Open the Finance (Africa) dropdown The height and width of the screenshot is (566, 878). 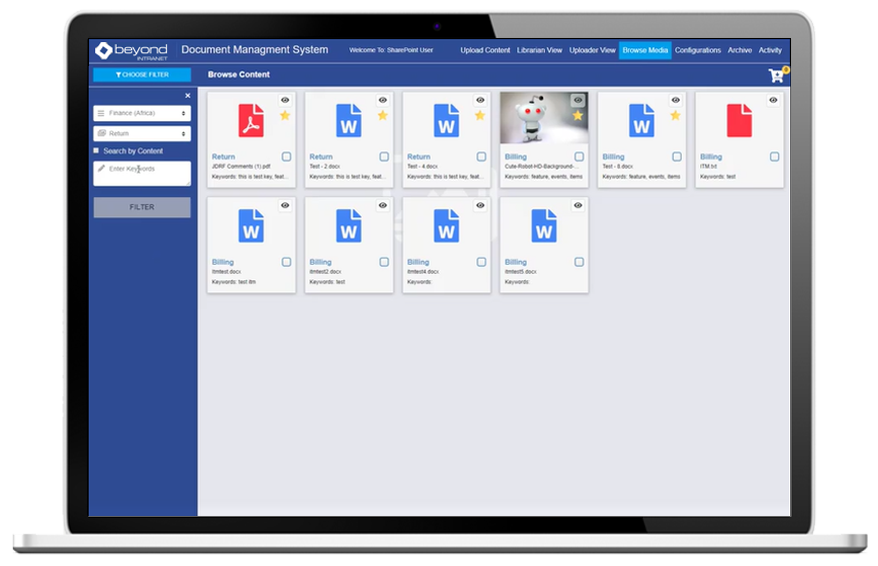[142, 113]
